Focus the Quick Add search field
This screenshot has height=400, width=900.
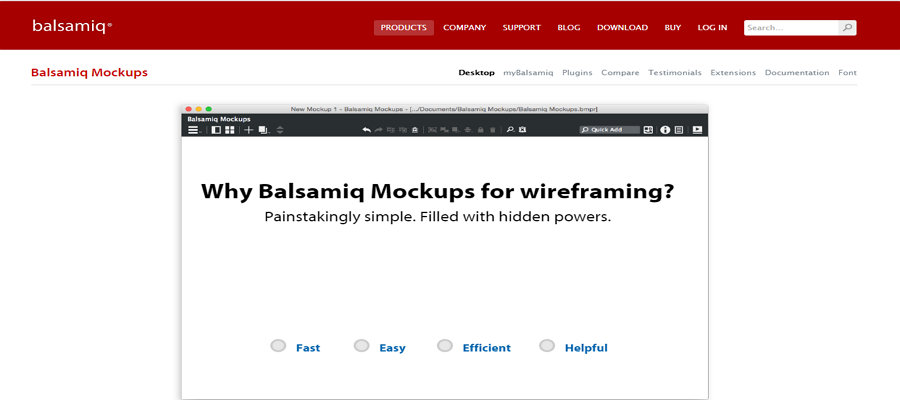[x=610, y=130]
